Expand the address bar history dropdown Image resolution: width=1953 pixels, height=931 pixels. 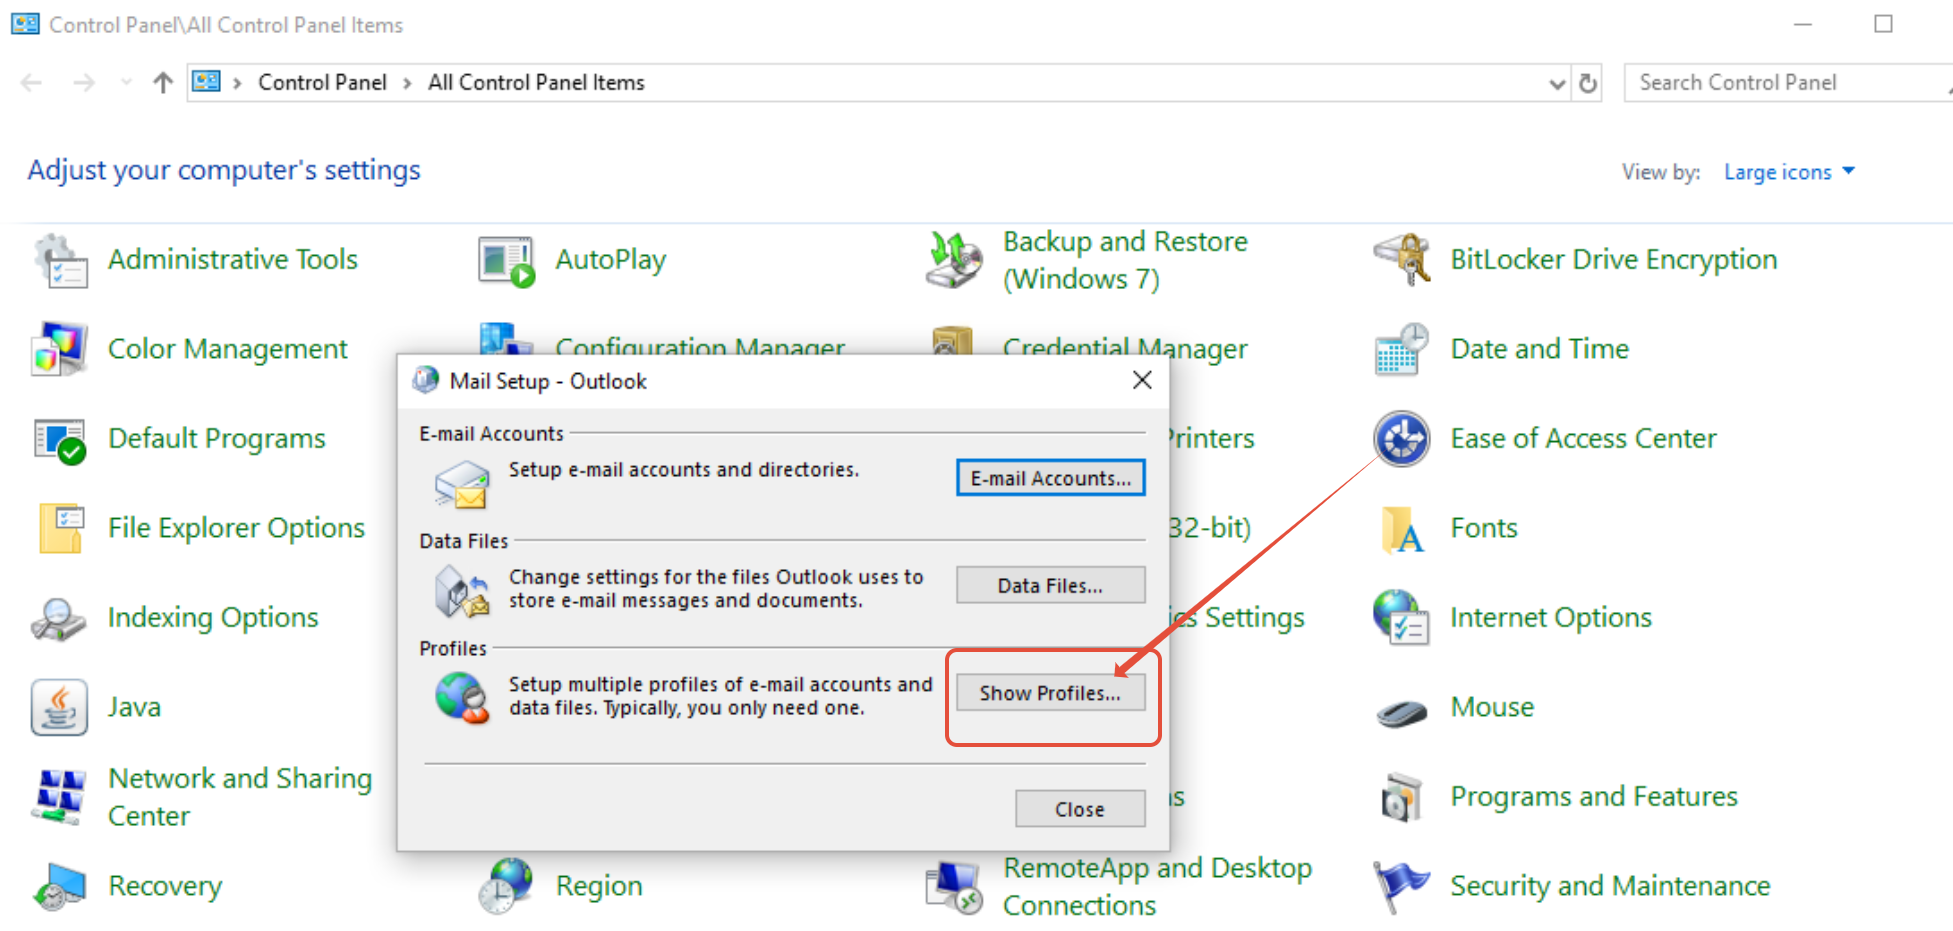coord(1557,84)
